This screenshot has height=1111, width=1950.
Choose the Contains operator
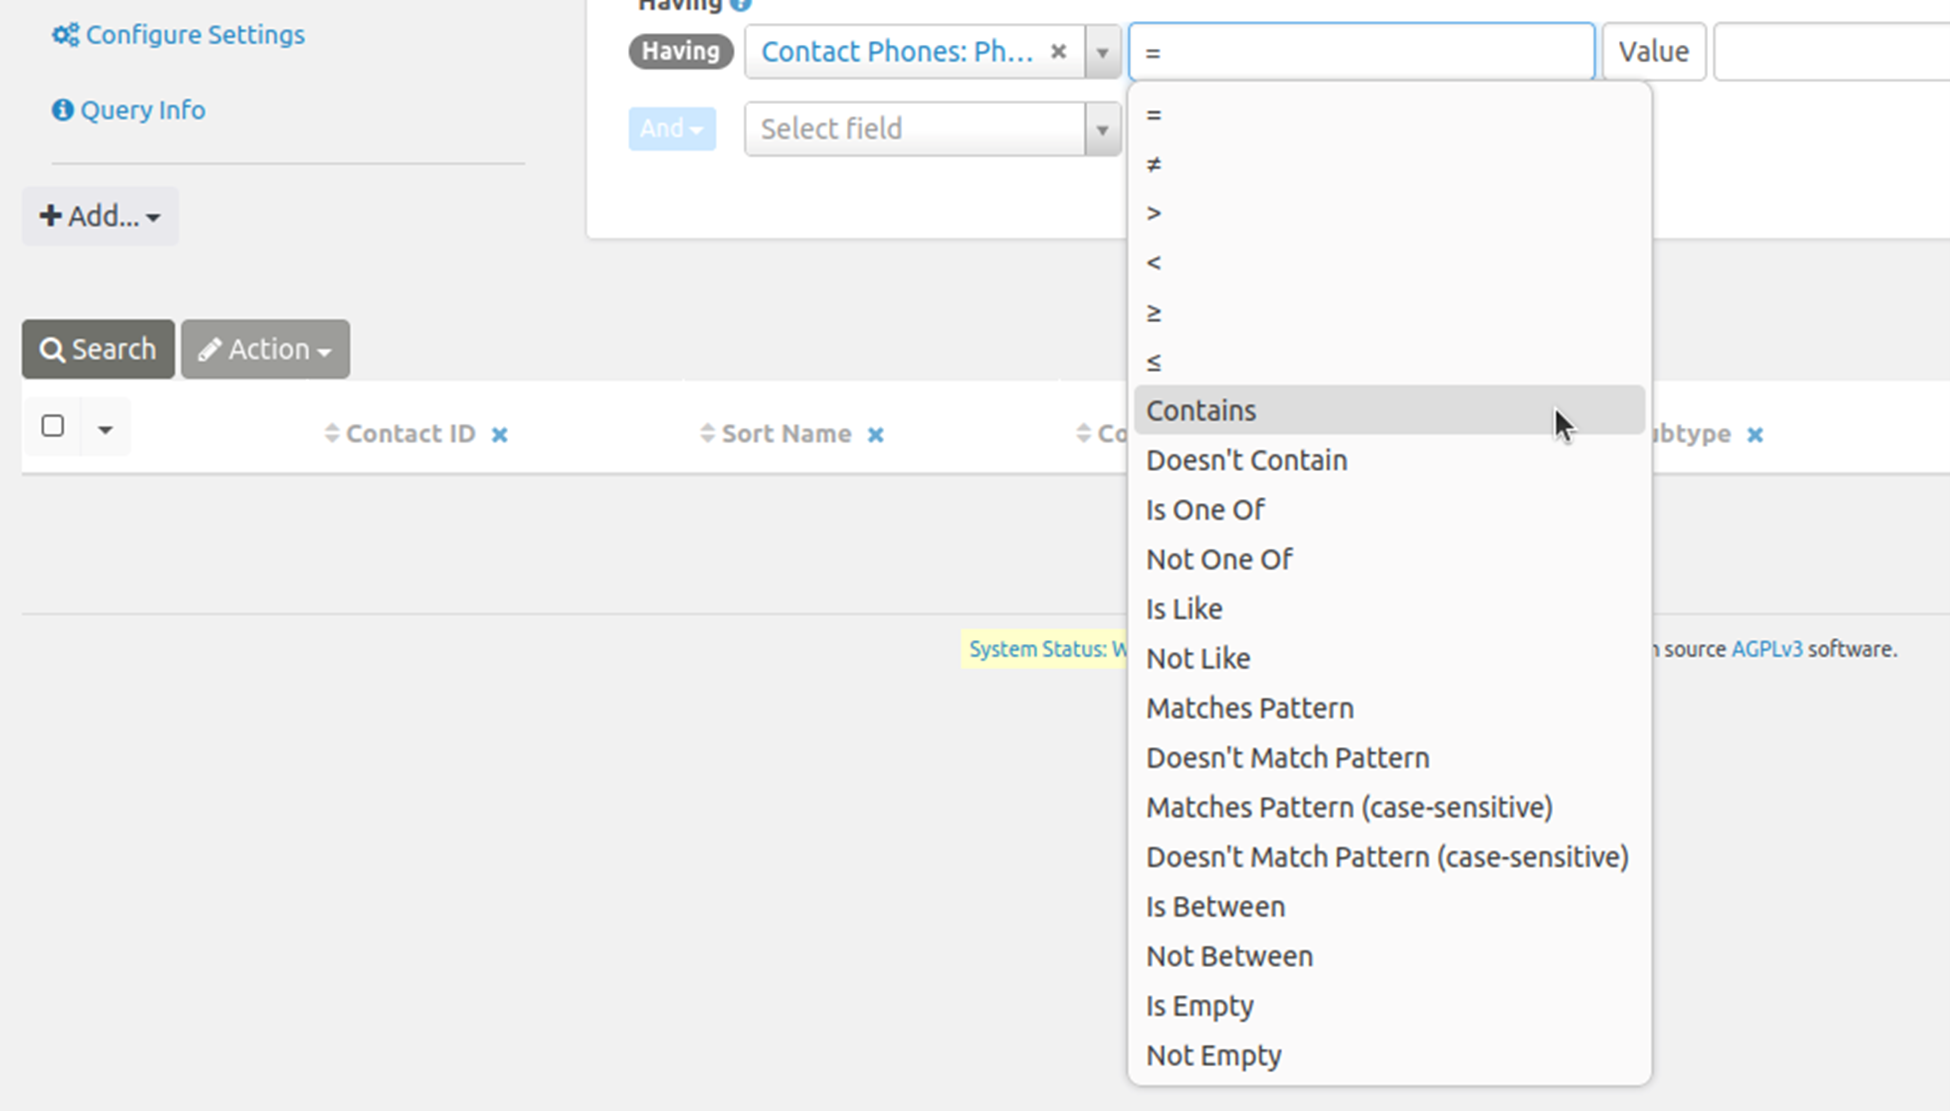pyautogui.click(x=1201, y=411)
